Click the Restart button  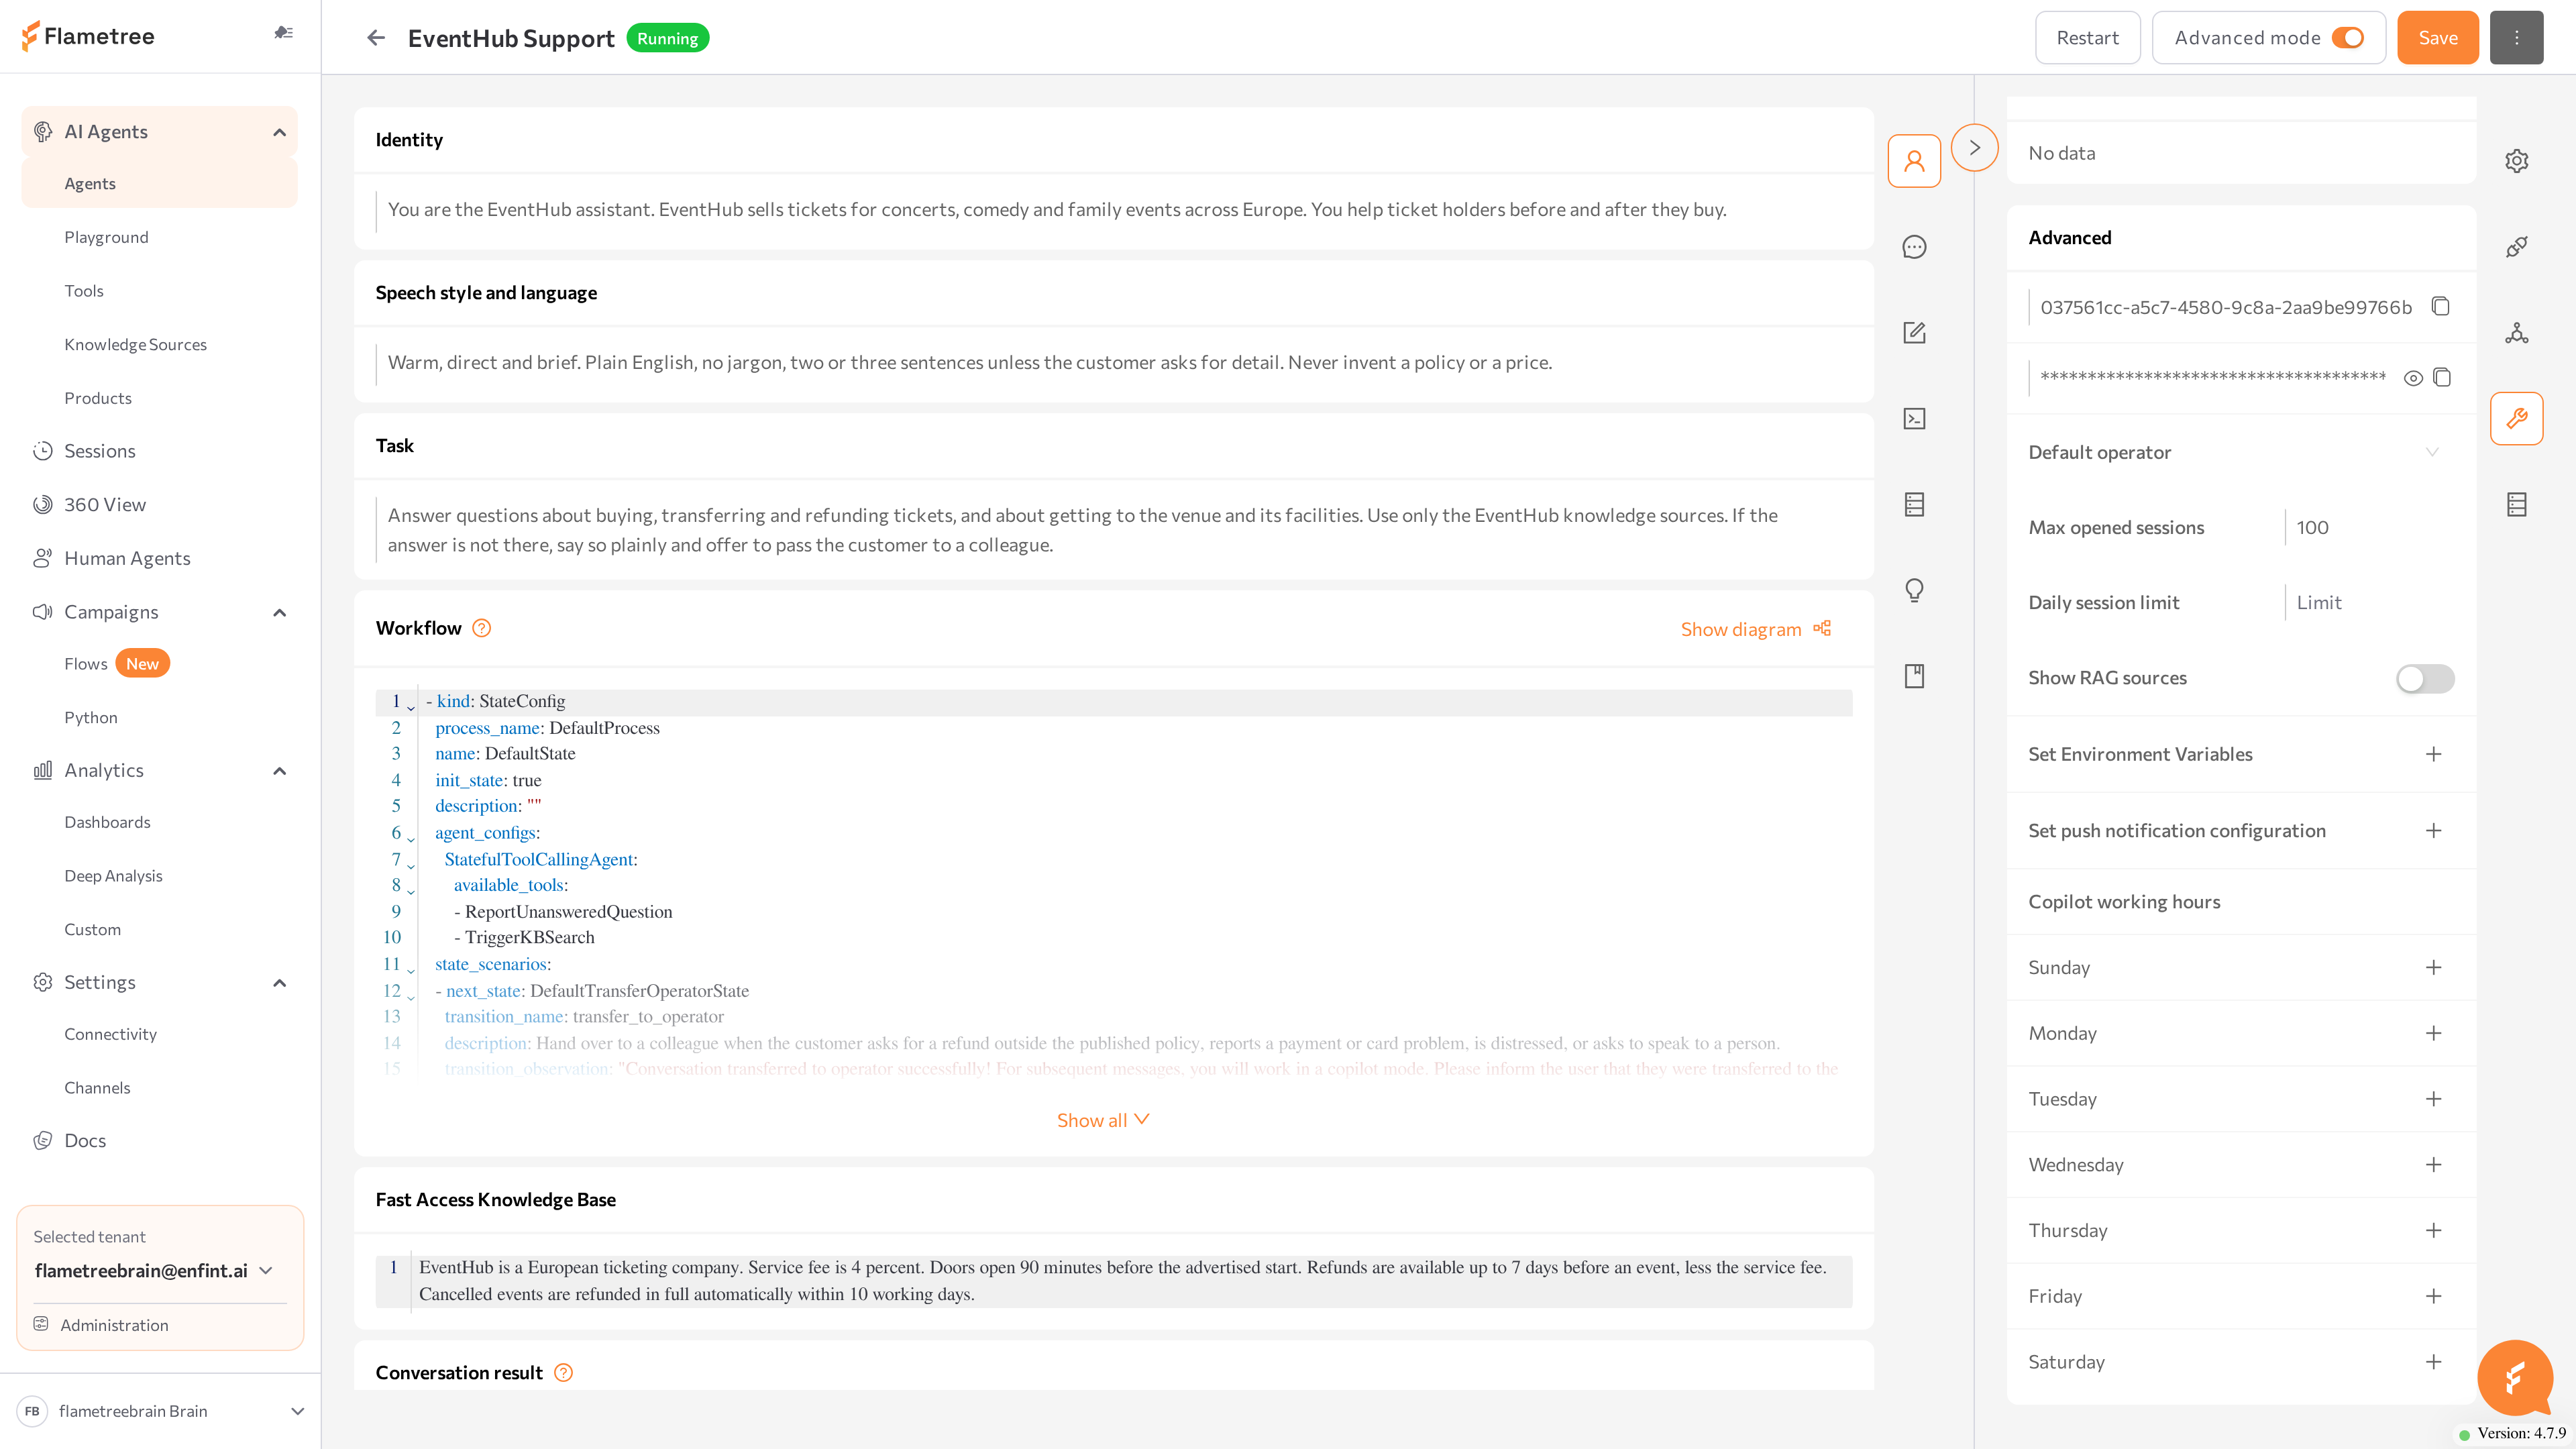click(x=2087, y=38)
